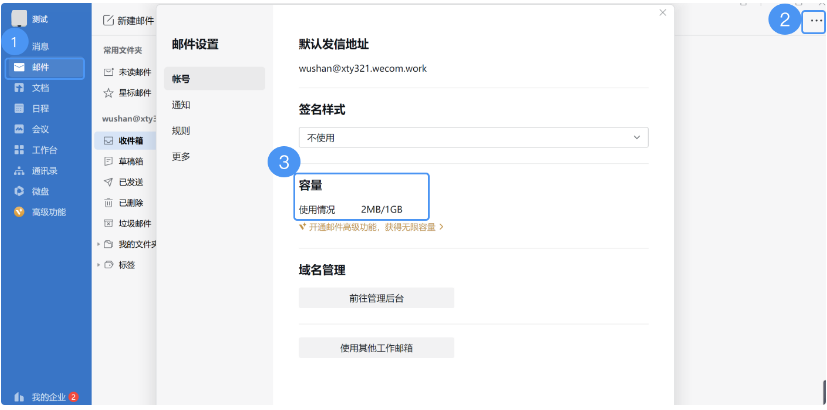This screenshot has width=827, height=410.
Task: Expand the 标签 tree node
Action: point(98,265)
